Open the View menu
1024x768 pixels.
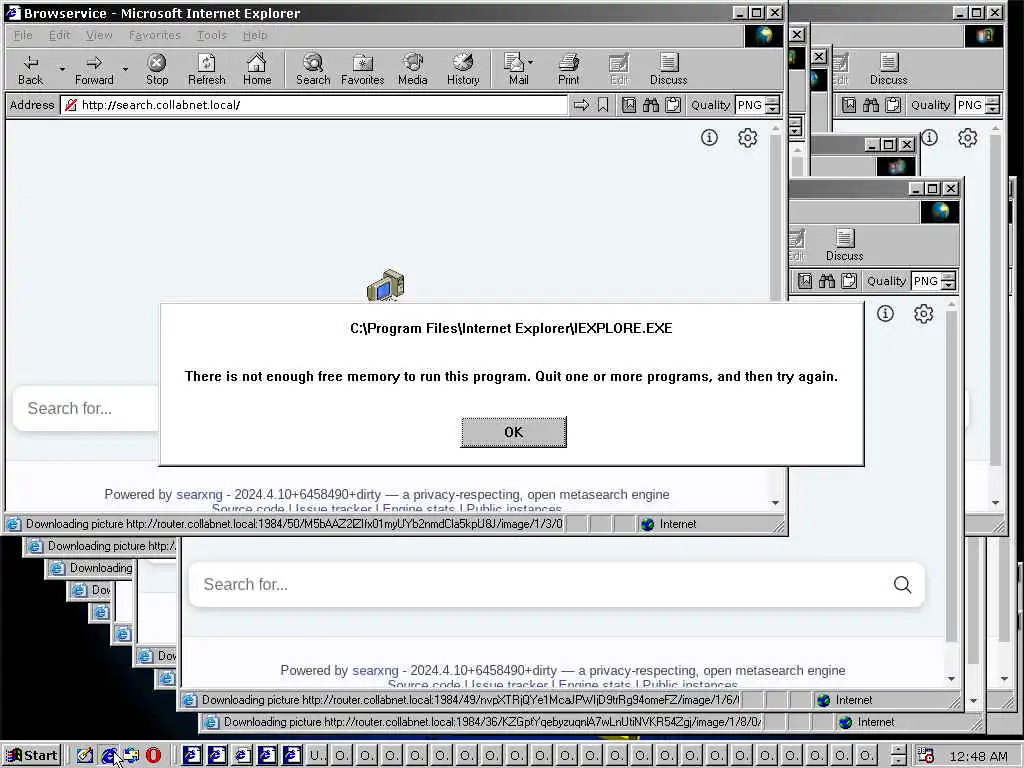[x=99, y=35]
